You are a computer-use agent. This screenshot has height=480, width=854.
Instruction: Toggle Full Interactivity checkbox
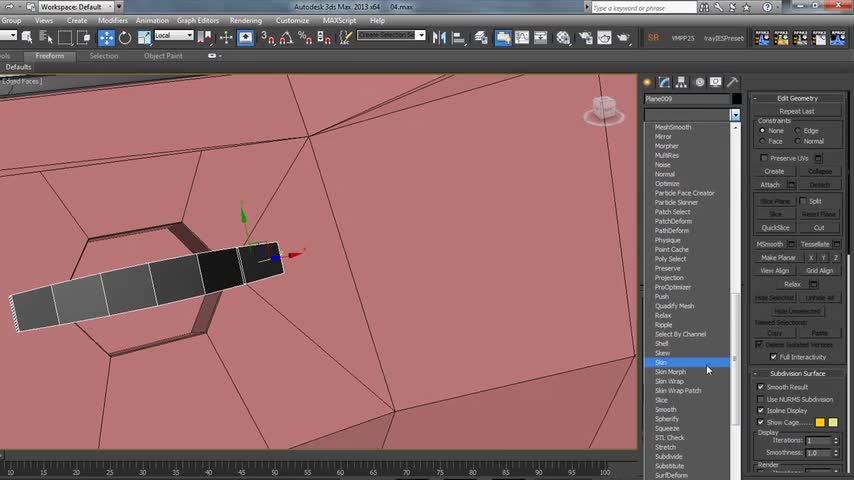(x=773, y=357)
